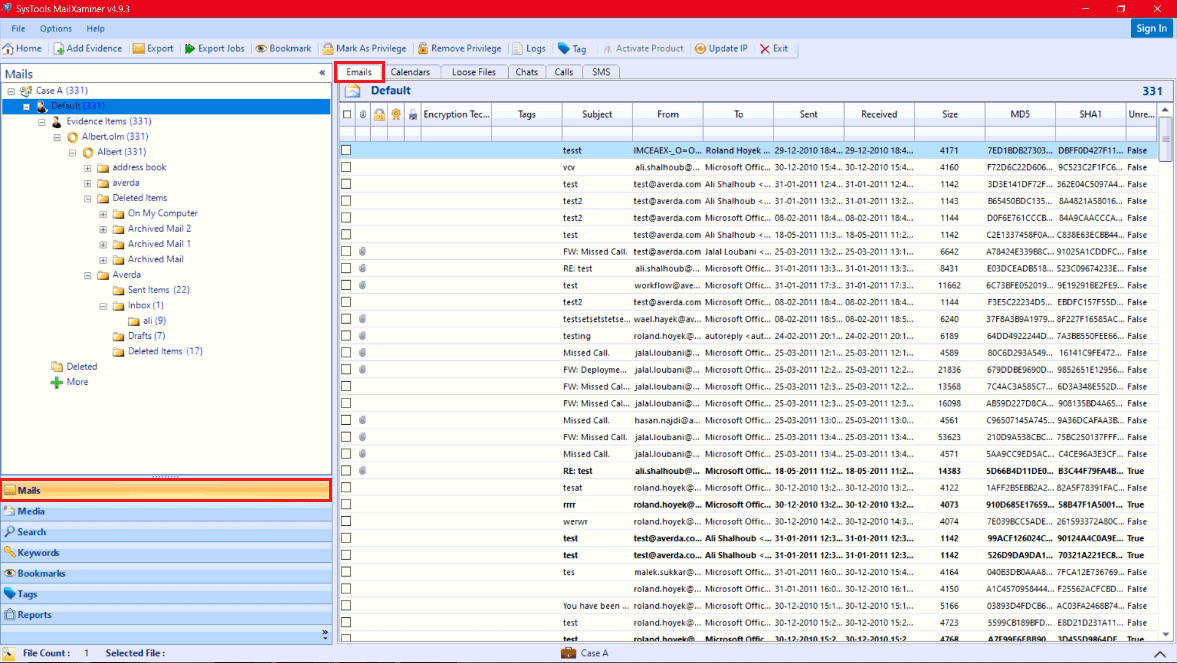Click the Update IP toolbar icon
The height and width of the screenshot is (663, 1177).
click(x=700, y=49)
